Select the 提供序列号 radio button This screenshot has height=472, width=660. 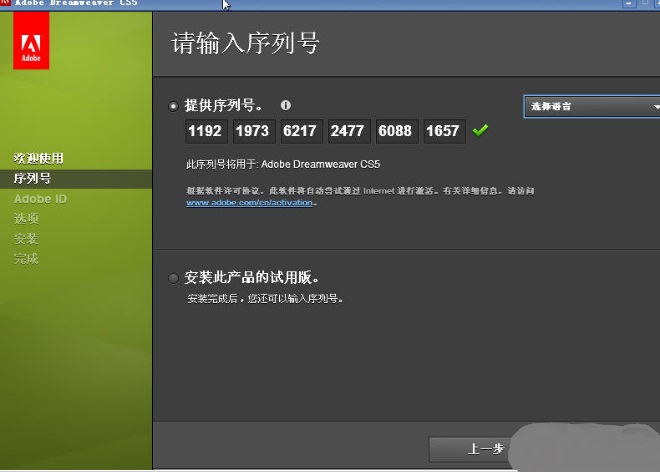(x=174, y=106)
